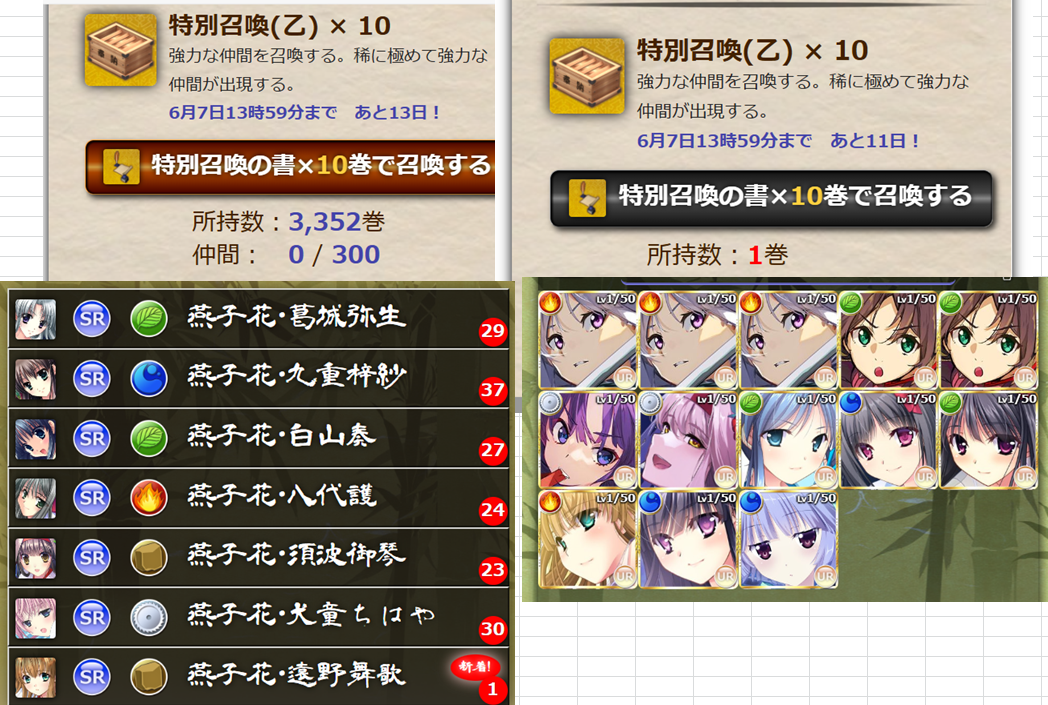Click the fire element icon for 八代護
Screen dimensions: 1048x705
coord(148,498)
